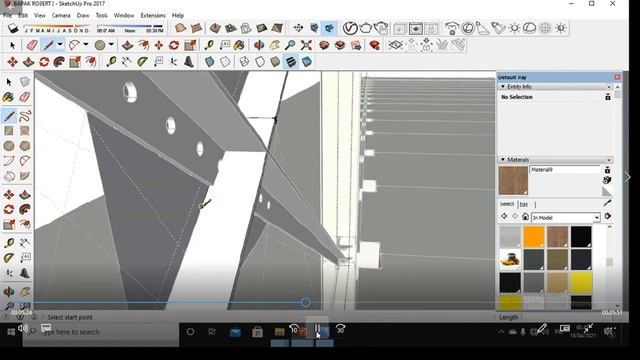The image size is (640, 360).
Task: Add V-Ray Fur to selection
Action: pyautogui.click(x=442, y=45)
